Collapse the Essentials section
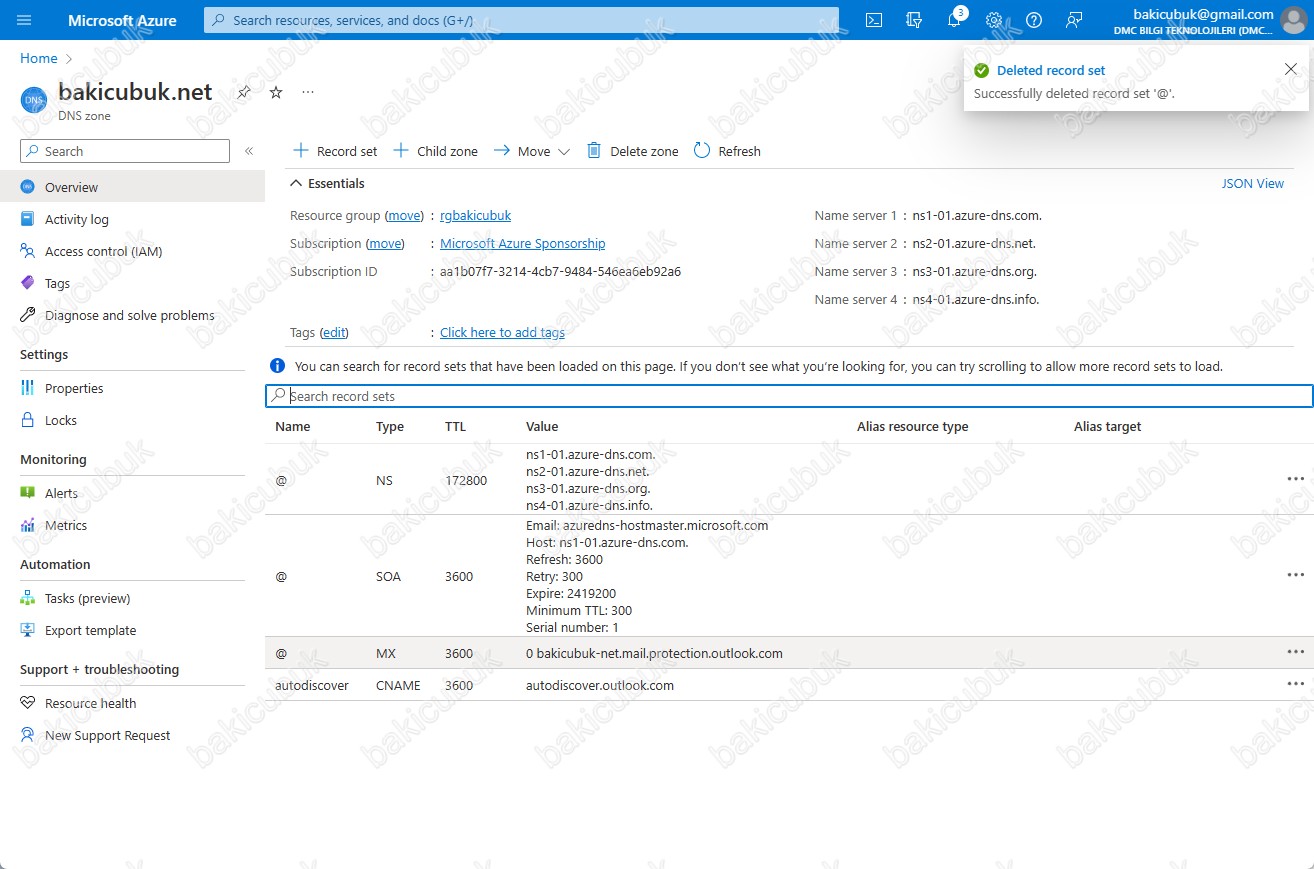Image resolution: width=1314 pixels, height=869 pixels. click(x=327, y=184)
